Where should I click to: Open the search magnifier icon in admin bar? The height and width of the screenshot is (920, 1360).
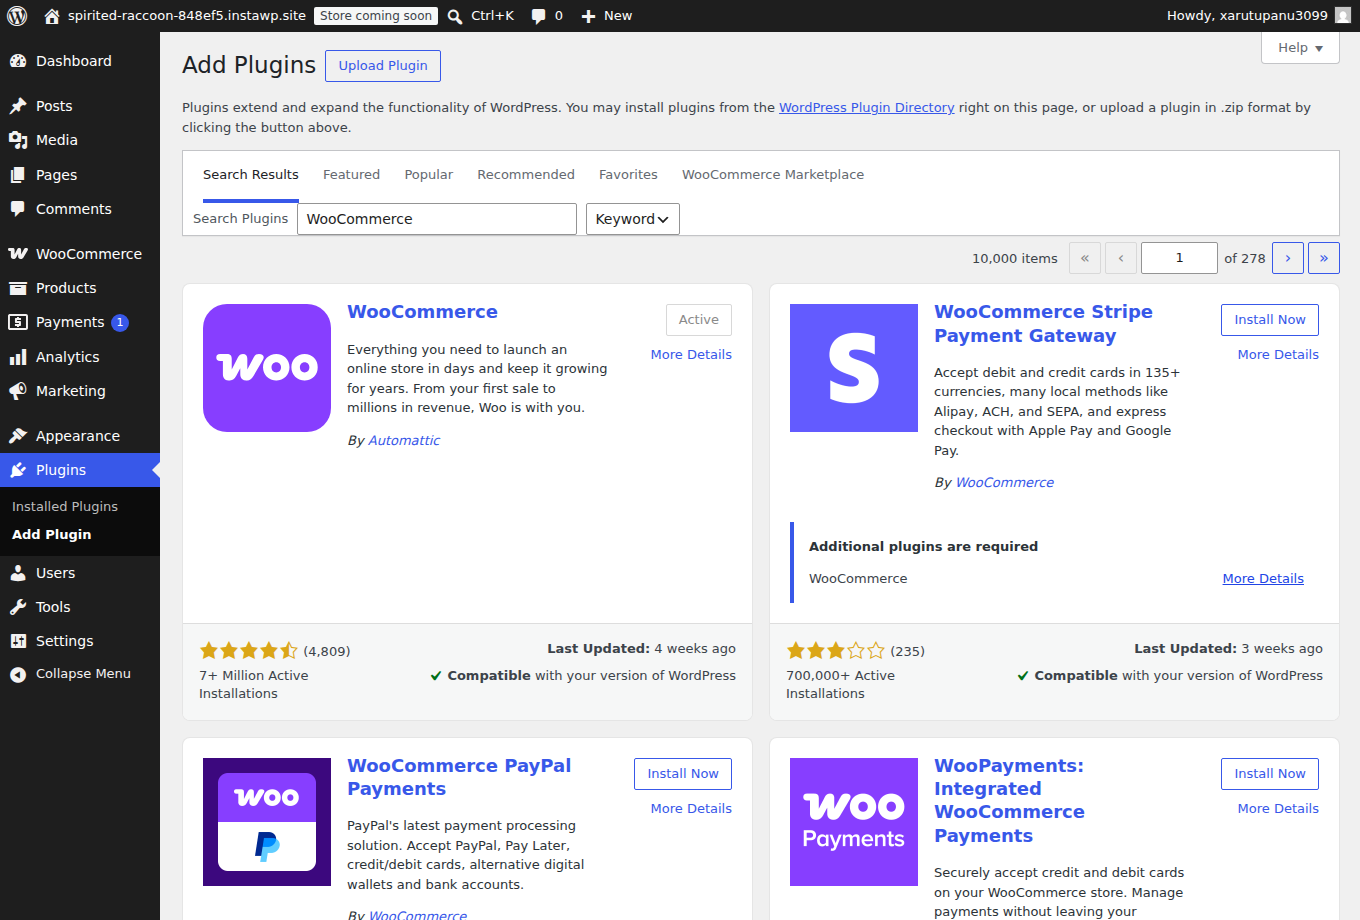(x=455, y=16)
